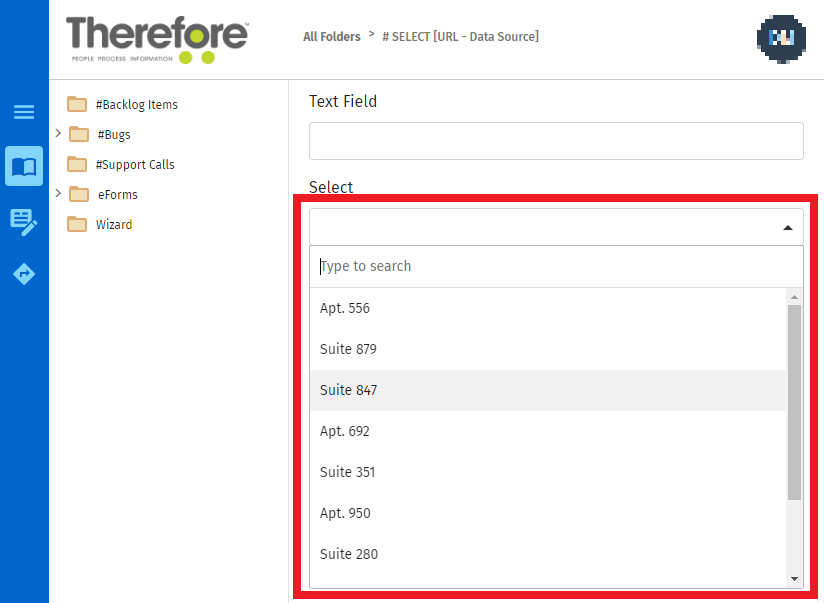Go to All Folders breadcrumb
The height and width of the screenshot is (603, 824).
click(331, 37)
